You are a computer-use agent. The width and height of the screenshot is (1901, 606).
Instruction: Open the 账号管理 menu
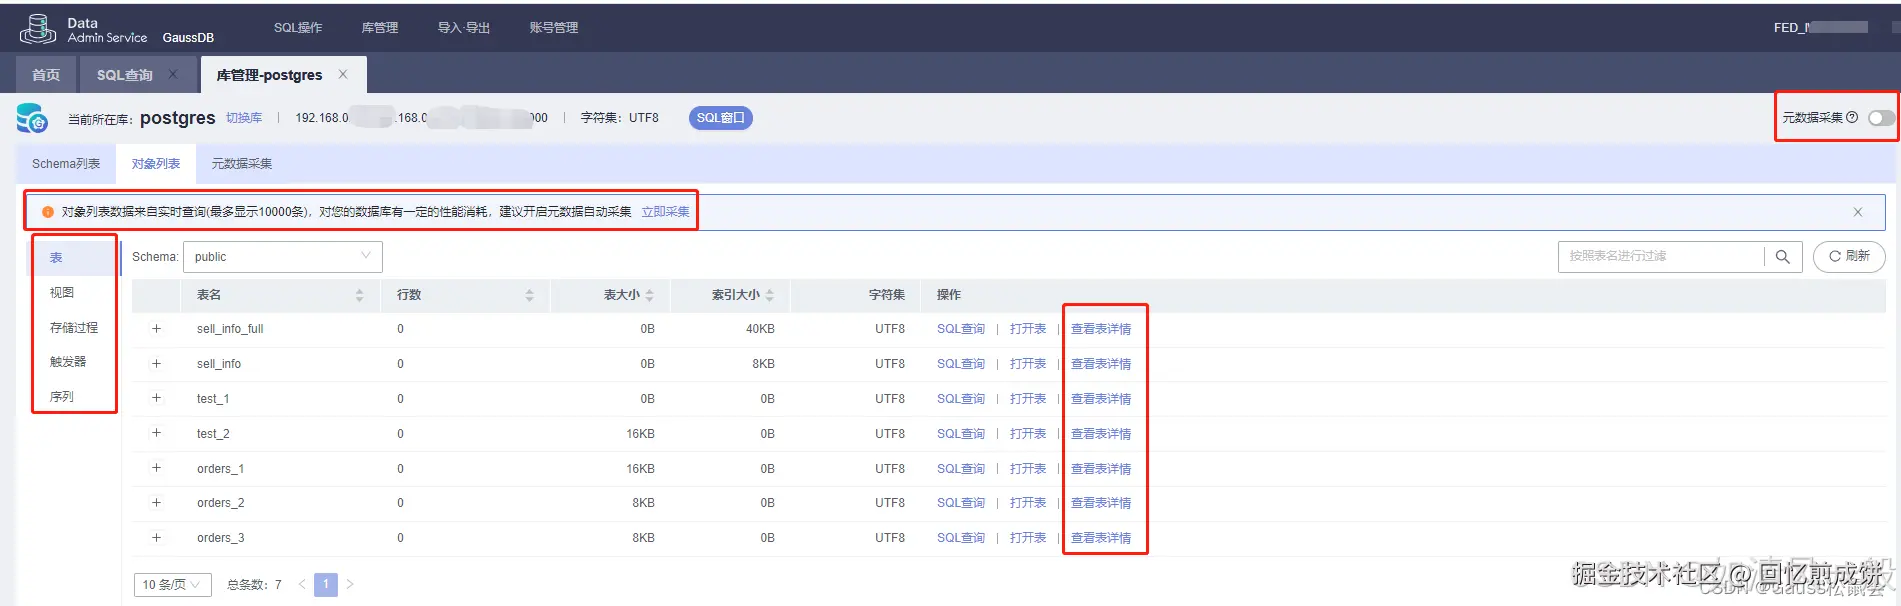coord(554,28)
